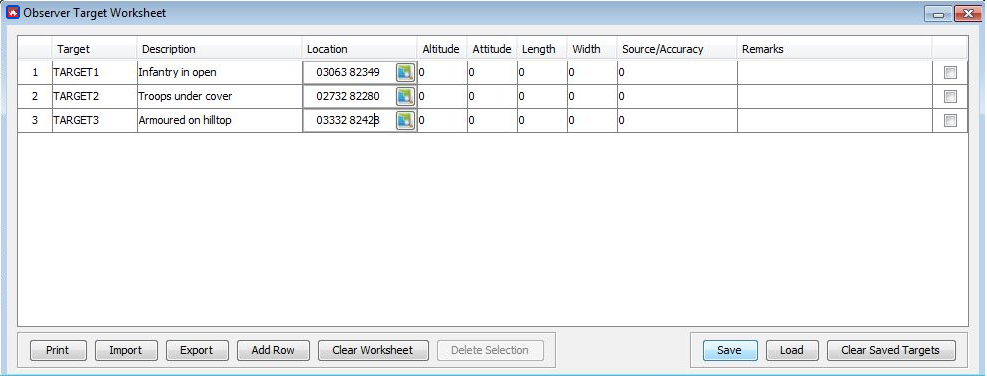Click the Load button

click(x=792, y=350)
